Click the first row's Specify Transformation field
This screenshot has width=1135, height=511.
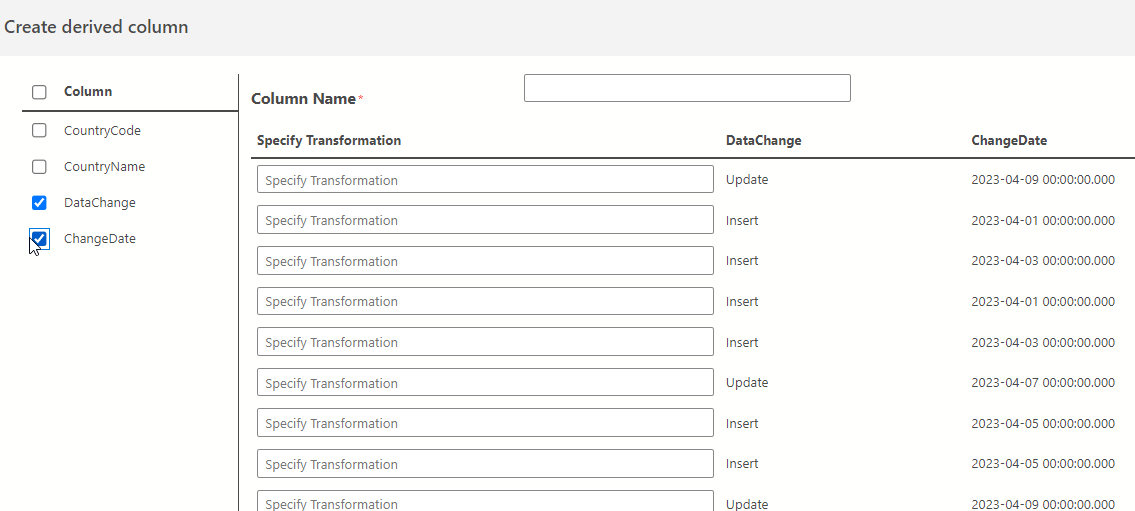click(485, 180)
